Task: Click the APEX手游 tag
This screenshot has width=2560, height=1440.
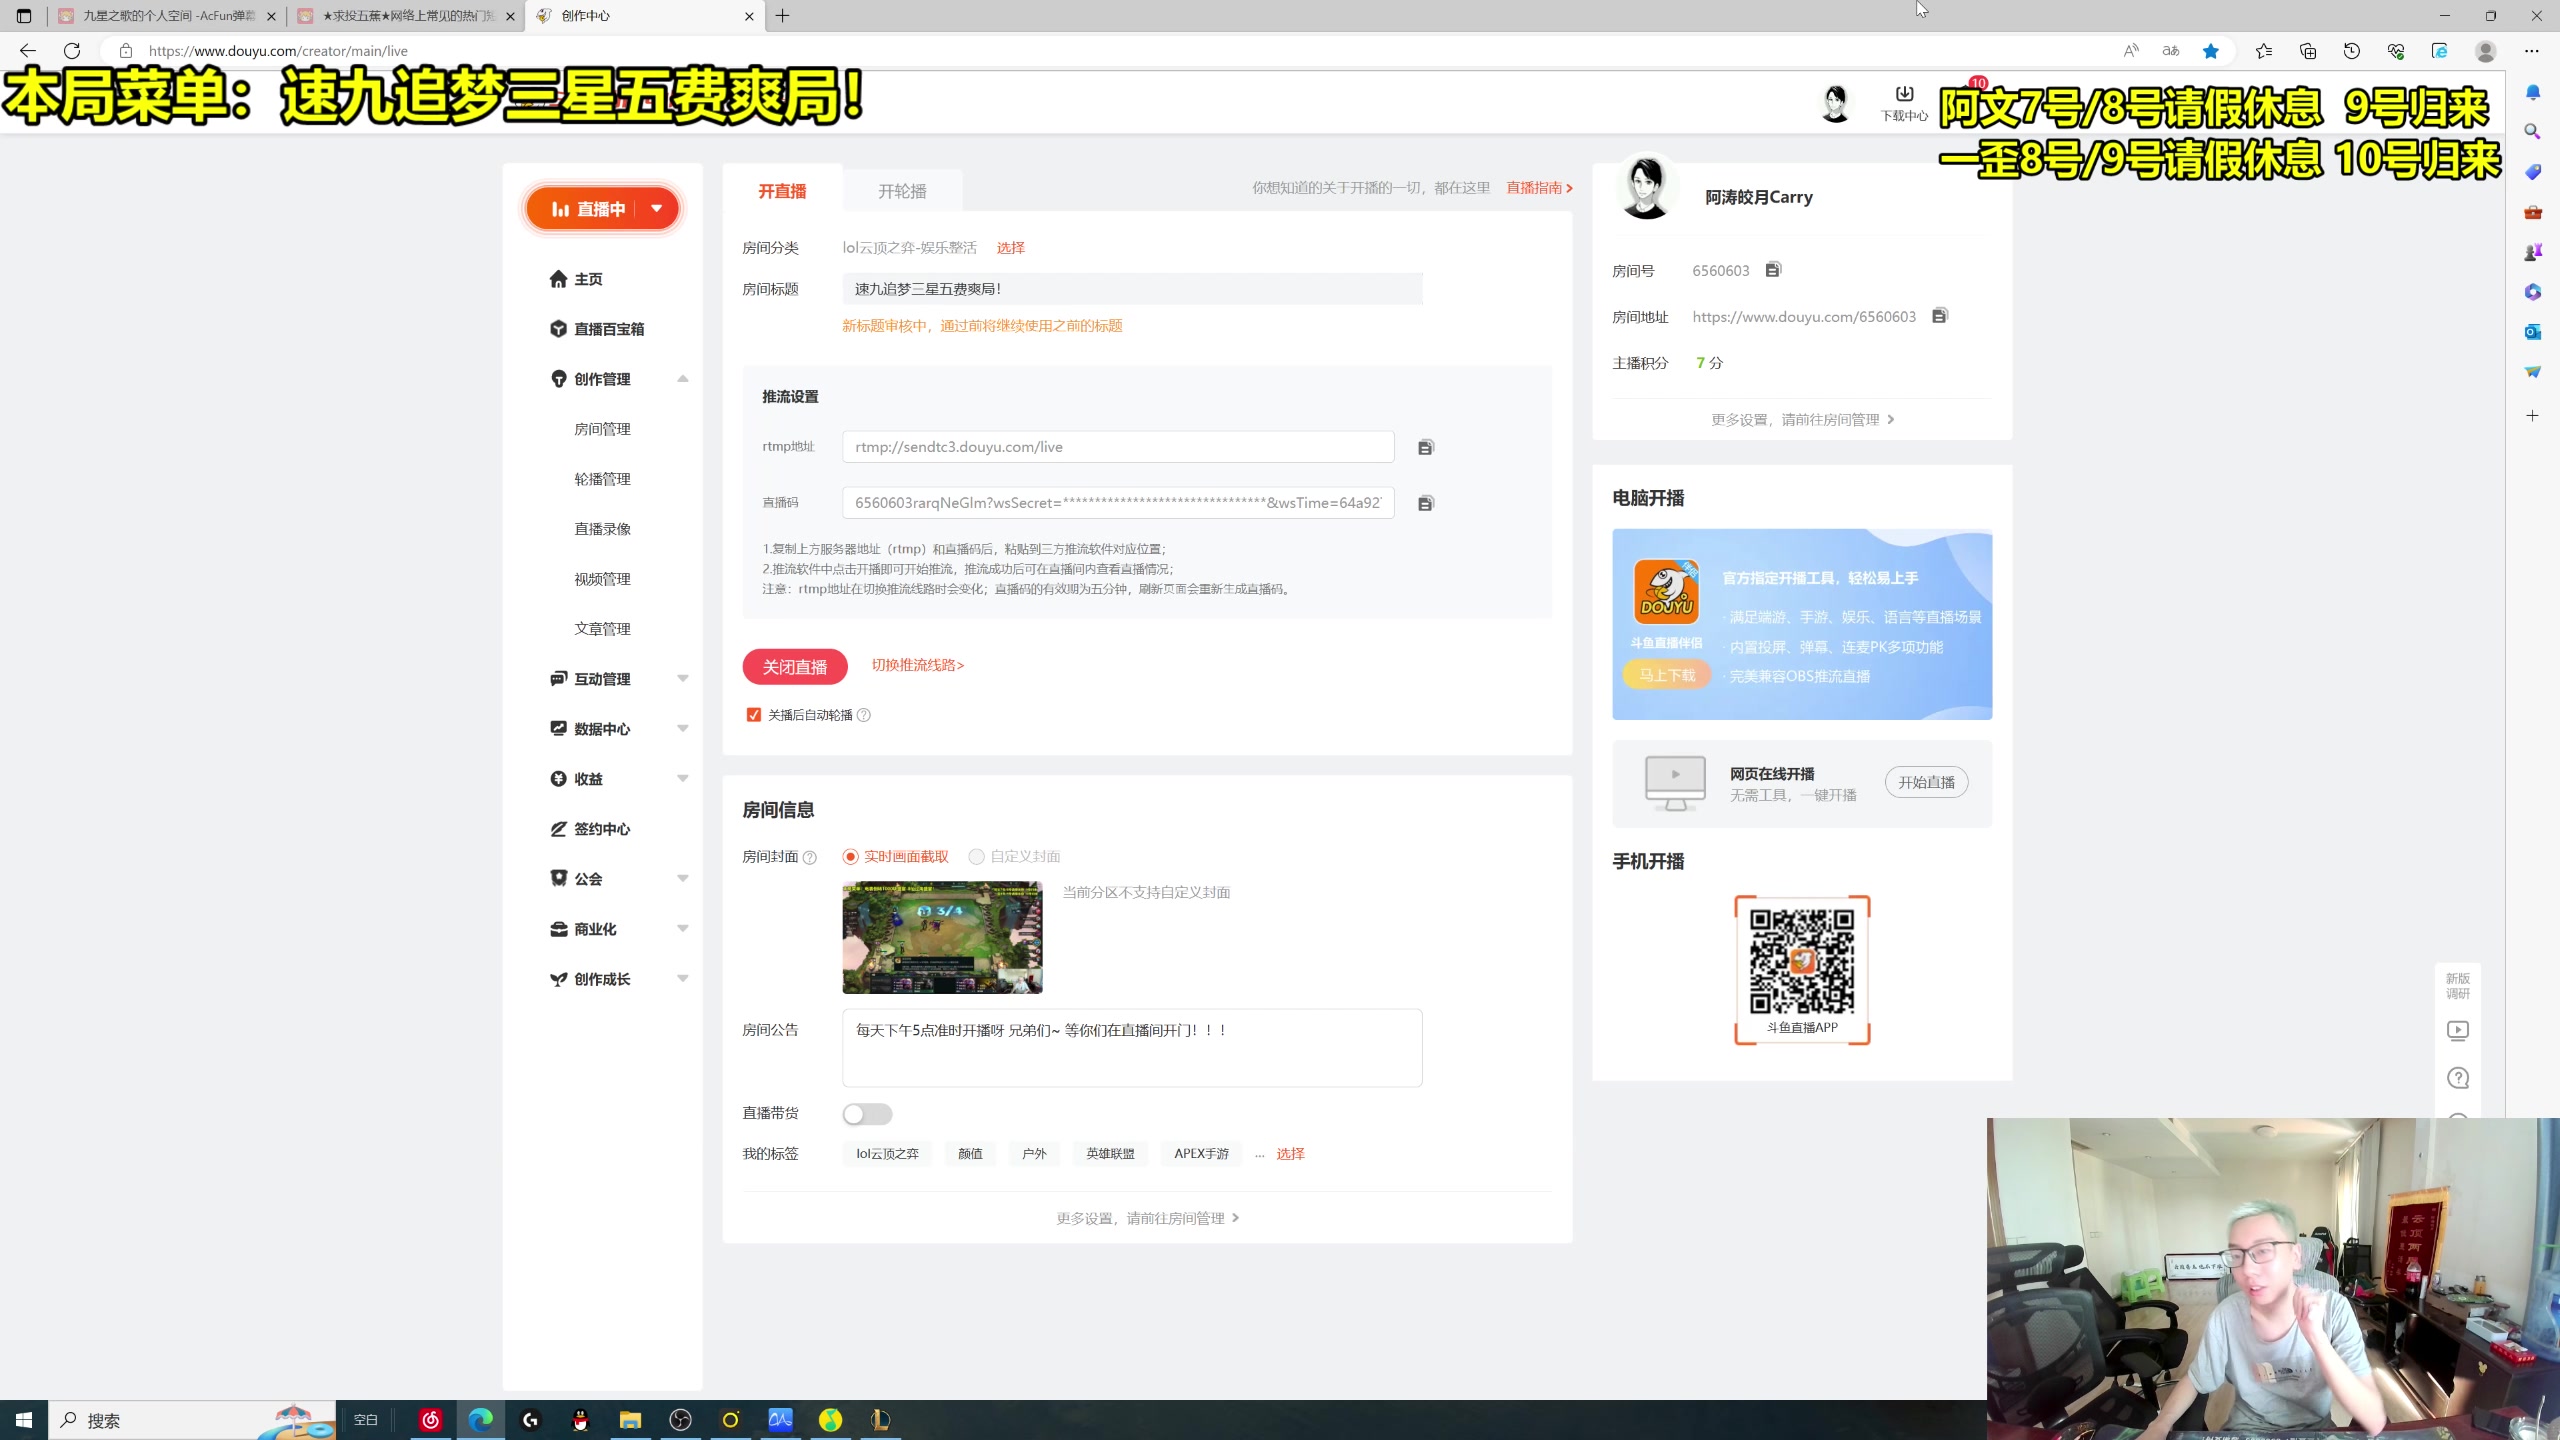Action: (x=1201, y=1154)
